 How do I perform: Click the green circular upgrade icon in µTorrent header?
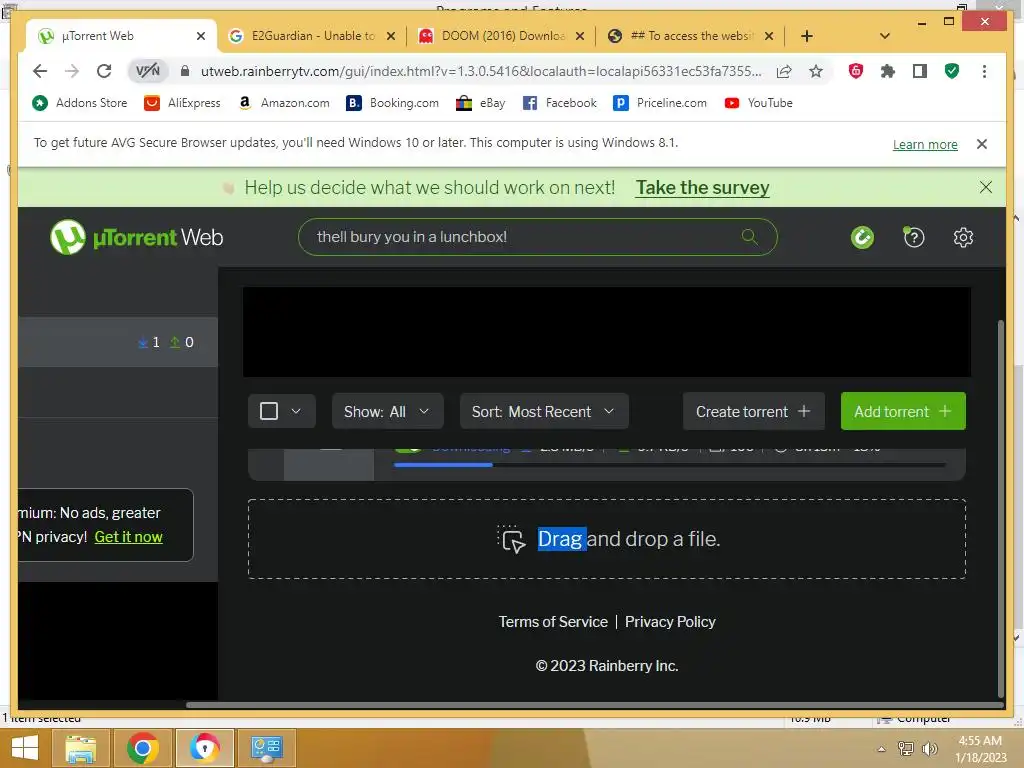862,237
